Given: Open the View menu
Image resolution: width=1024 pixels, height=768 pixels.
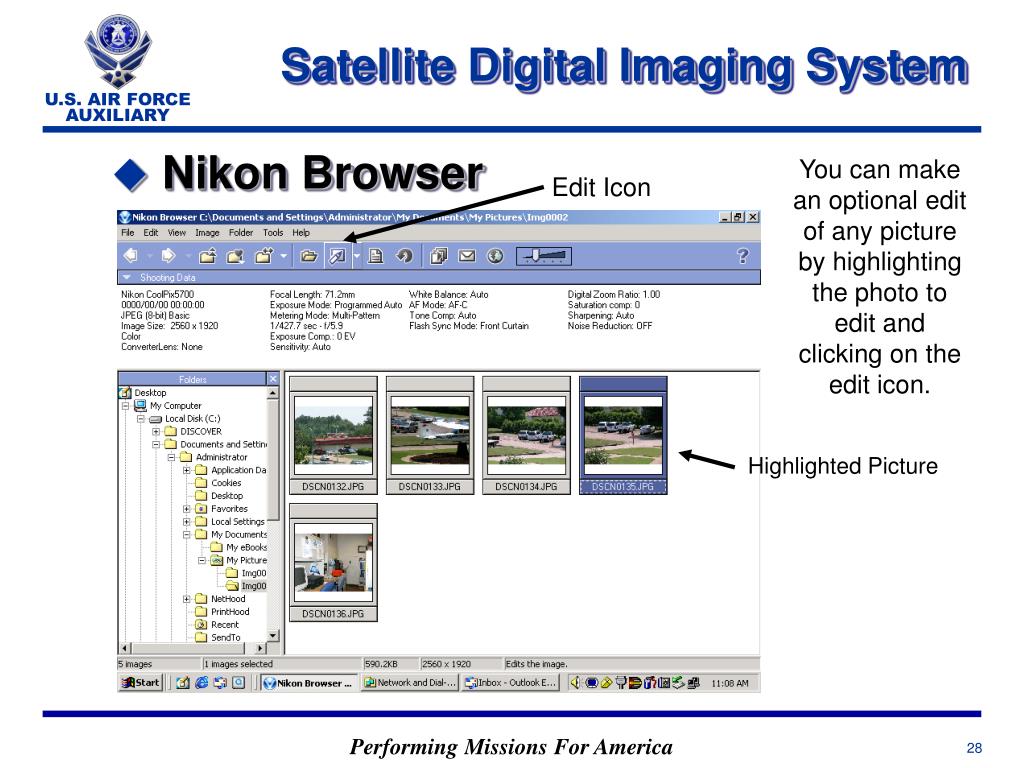Looking at the screenshot, I should point(176,232).
